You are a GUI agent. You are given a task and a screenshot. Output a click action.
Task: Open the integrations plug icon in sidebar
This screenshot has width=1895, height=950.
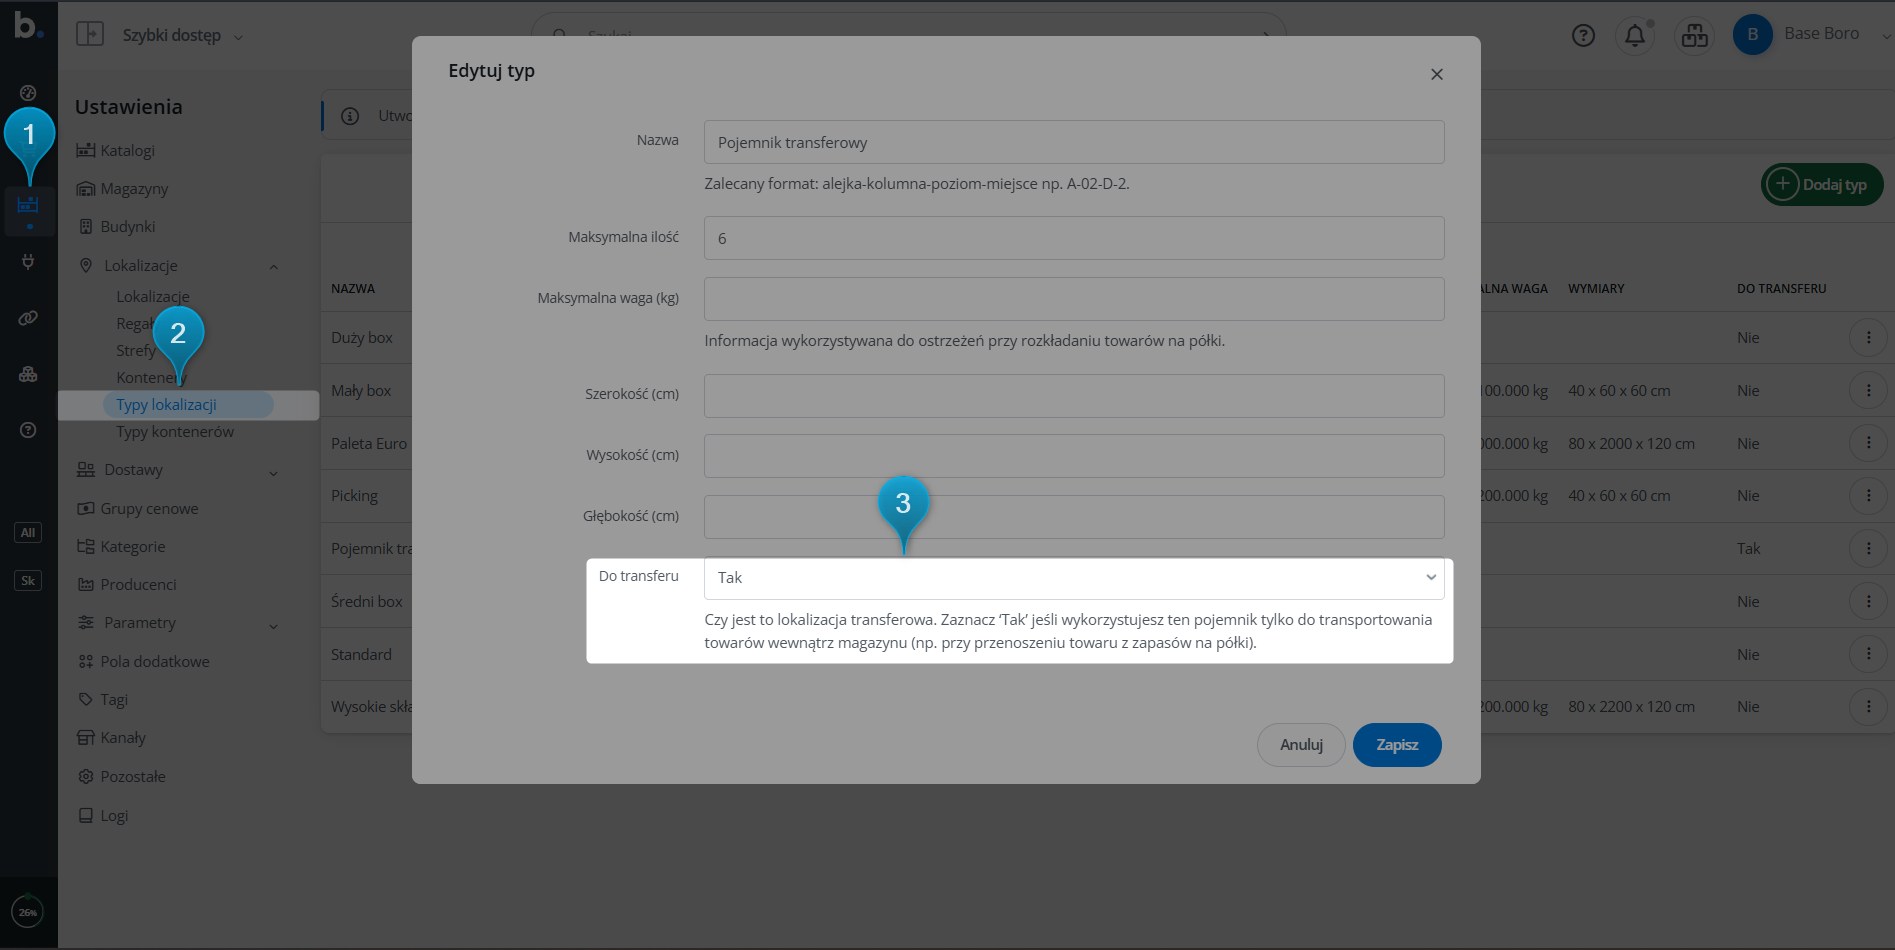28,262
